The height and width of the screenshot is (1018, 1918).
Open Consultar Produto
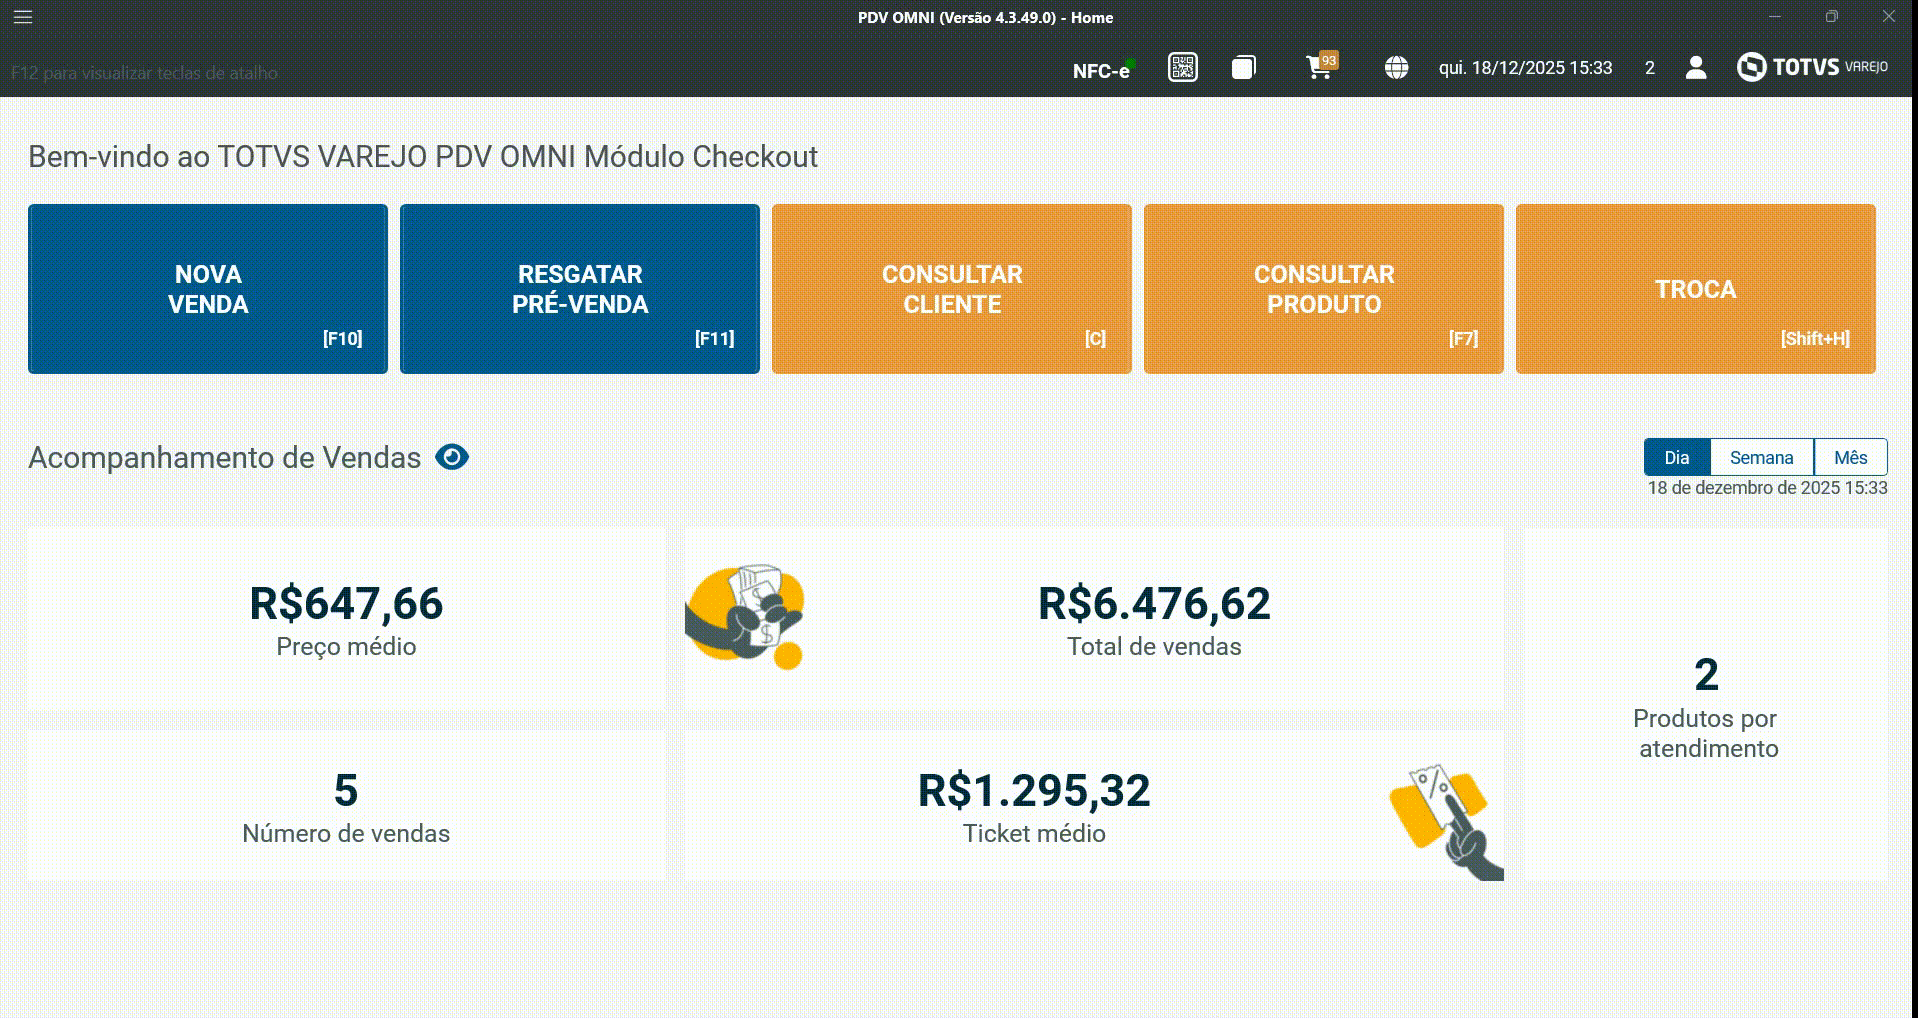[x=1324, y=289]
